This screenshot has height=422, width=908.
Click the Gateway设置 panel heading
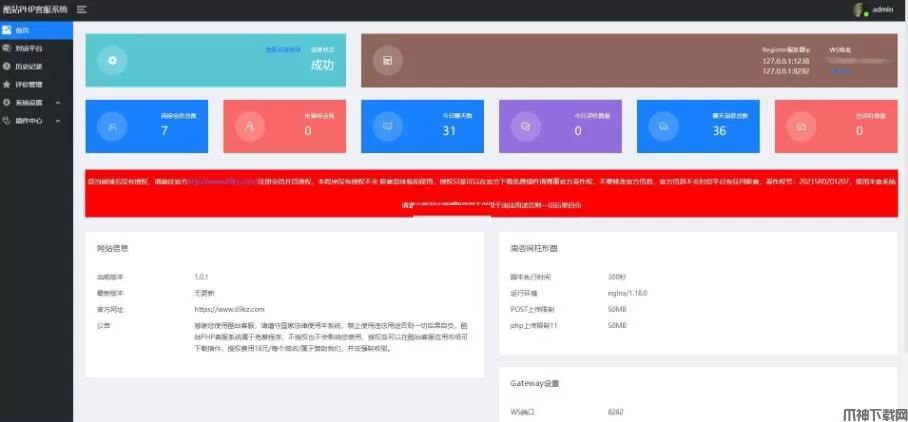pyautogui.click(x=534, y=383)
